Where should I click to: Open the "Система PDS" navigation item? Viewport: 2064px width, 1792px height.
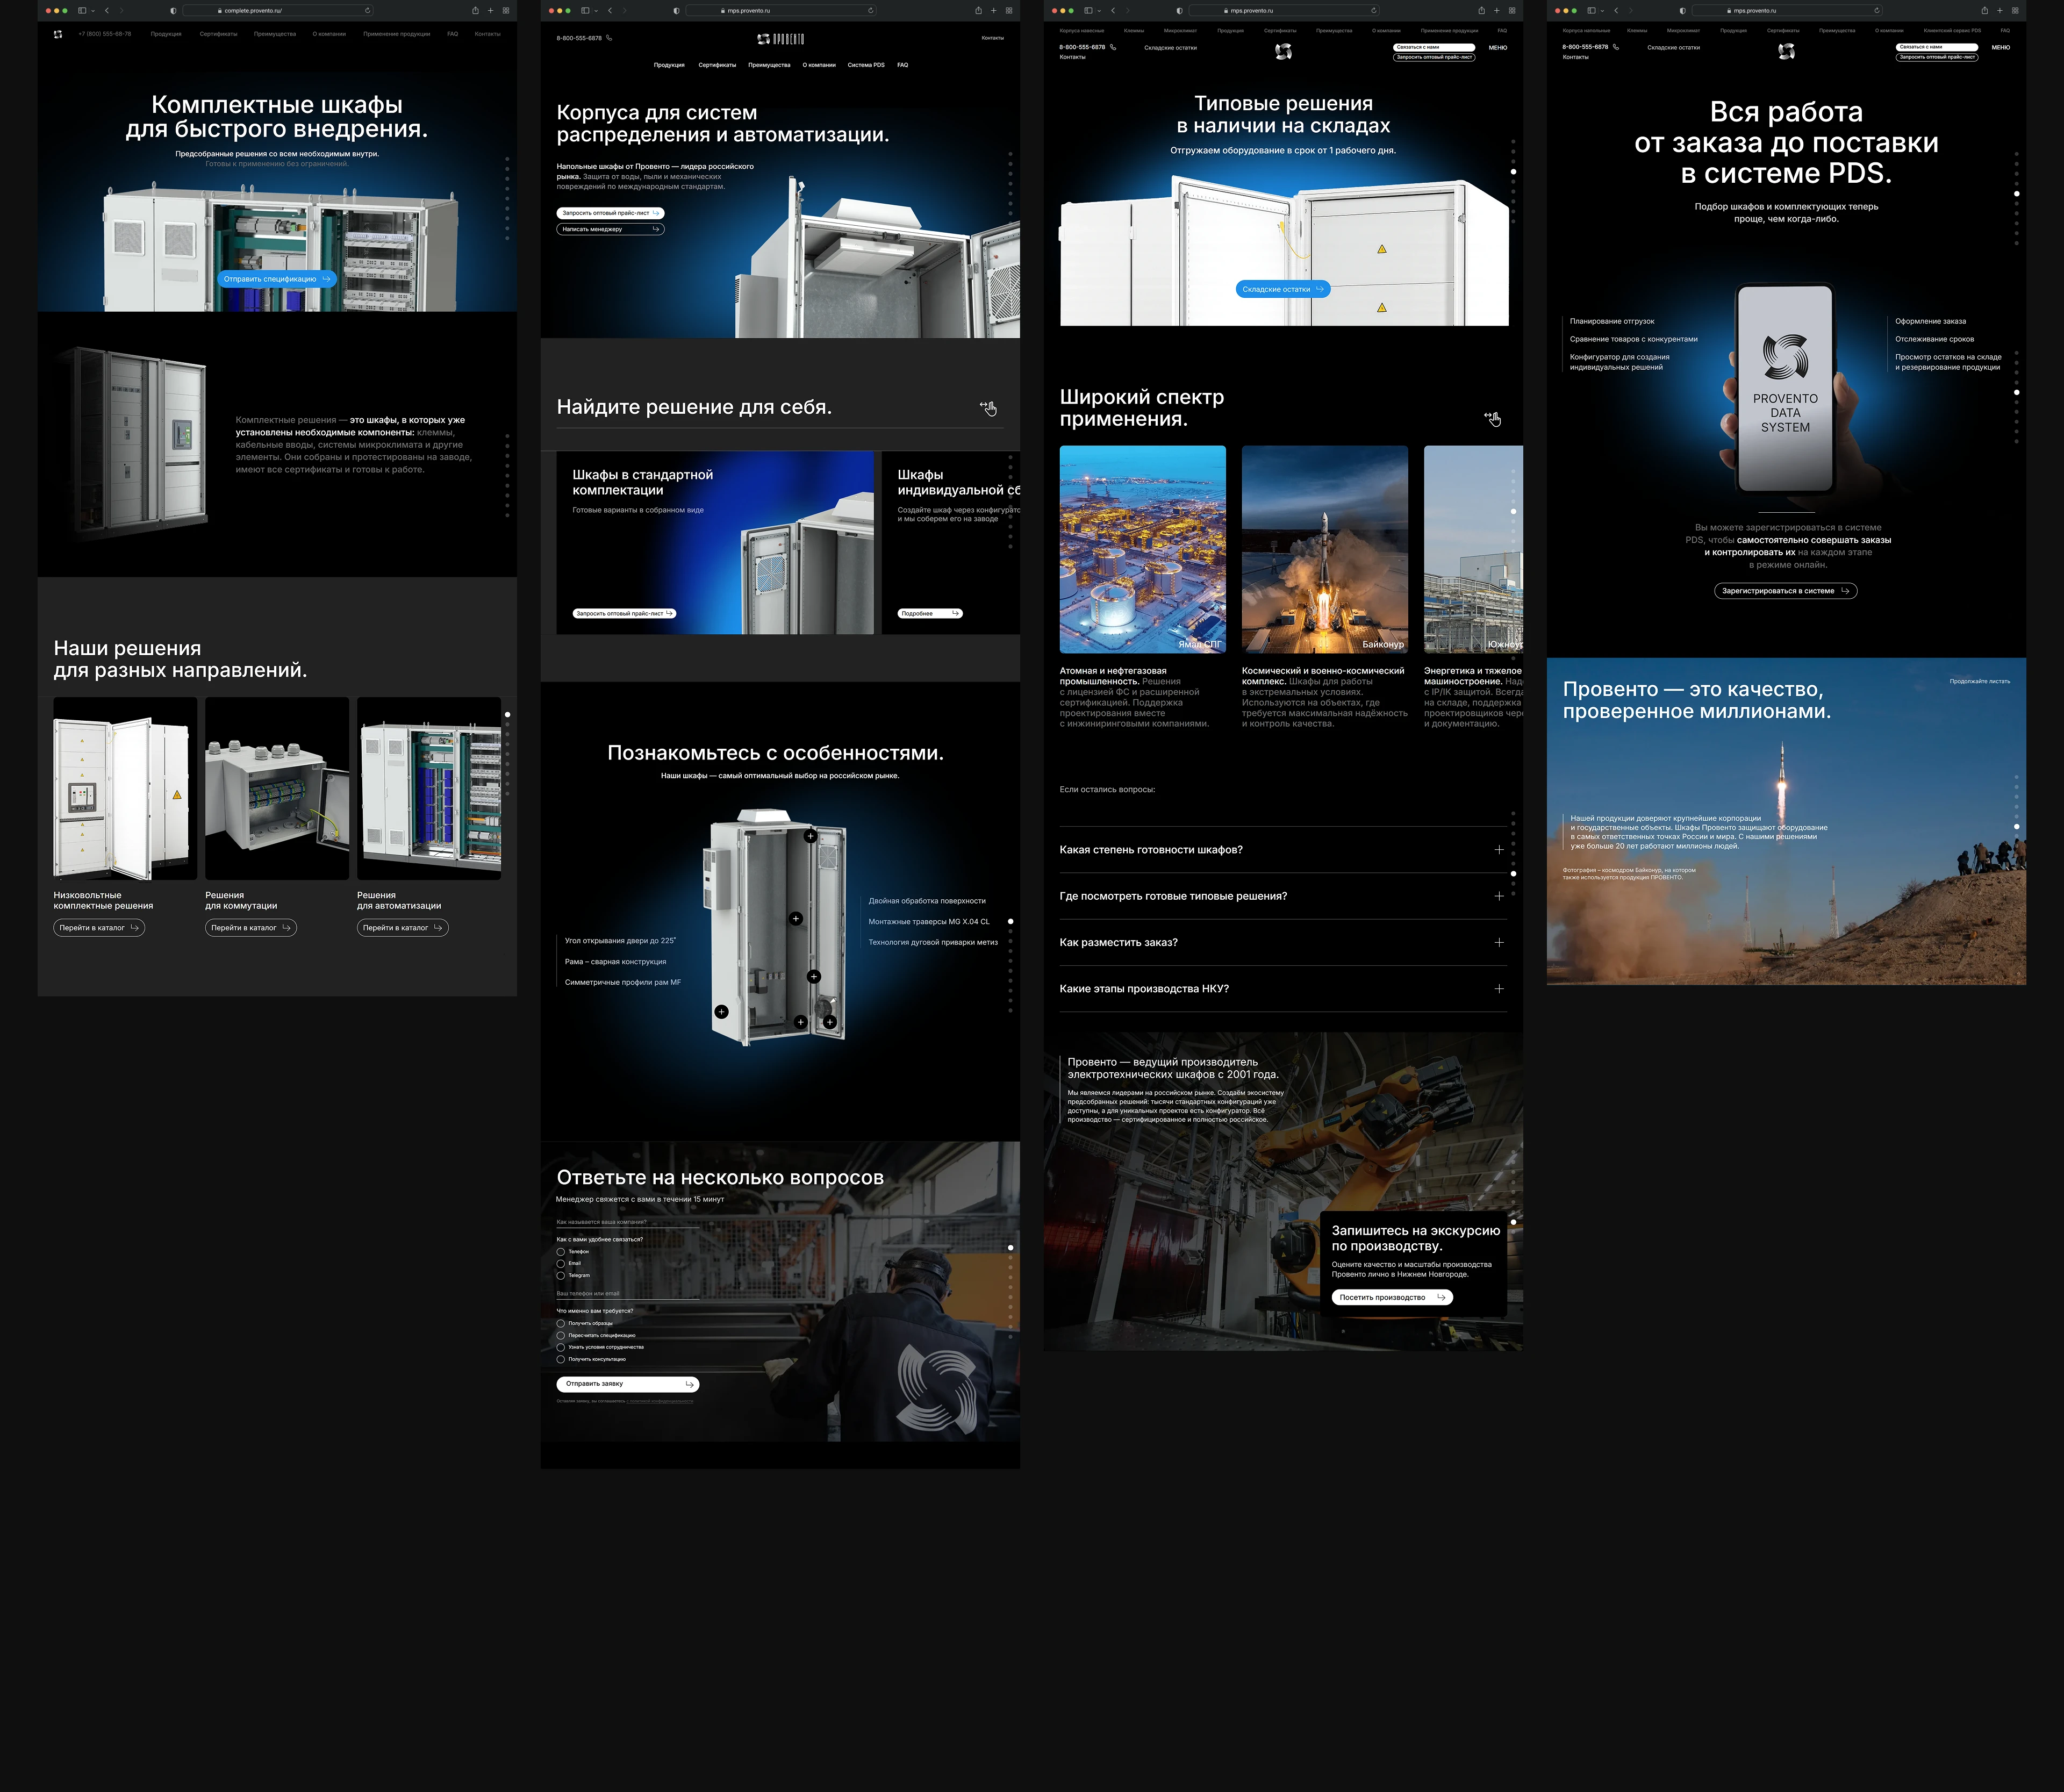click(865, 65)
